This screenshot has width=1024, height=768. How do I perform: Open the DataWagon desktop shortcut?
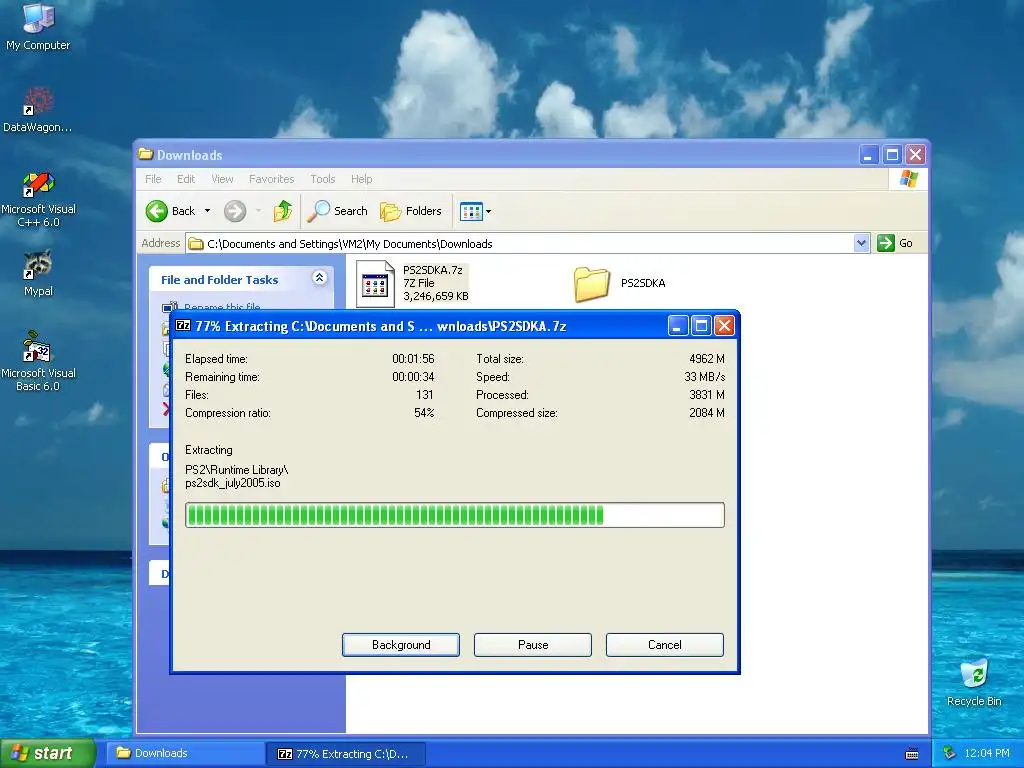[x=38, y=109]
